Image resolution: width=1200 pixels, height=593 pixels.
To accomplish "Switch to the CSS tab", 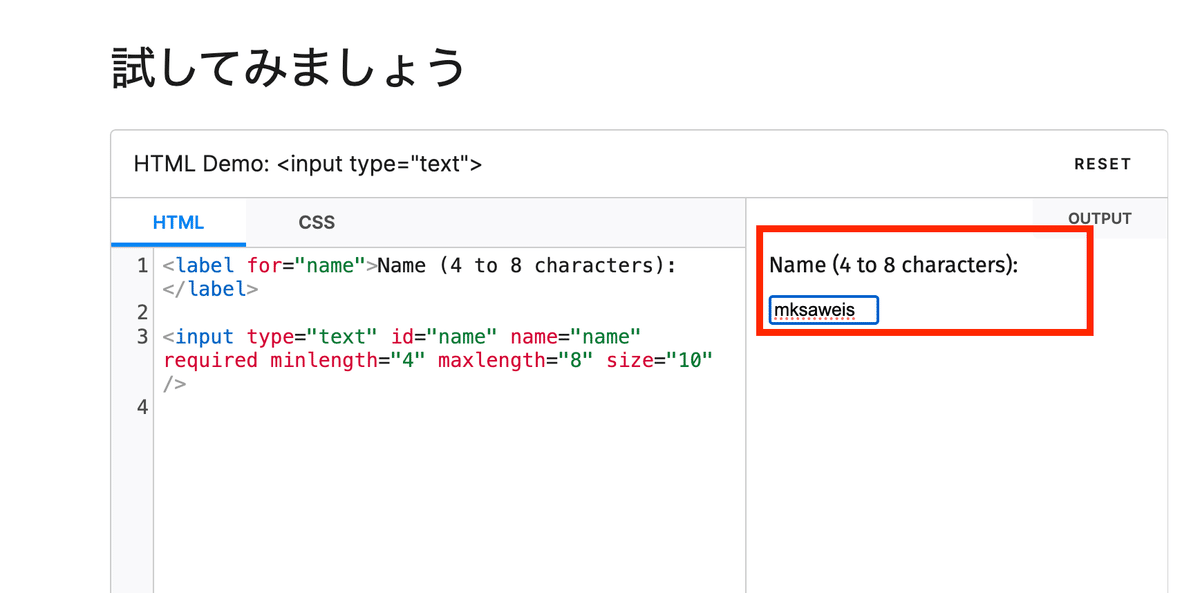I will click(x=316, y=222).
